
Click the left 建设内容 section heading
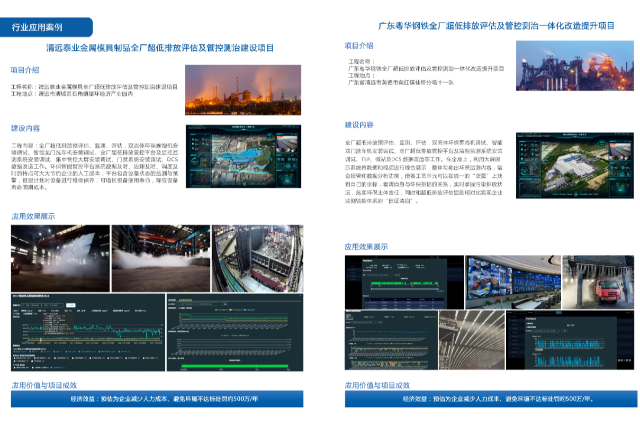click(x=26, y=128)
